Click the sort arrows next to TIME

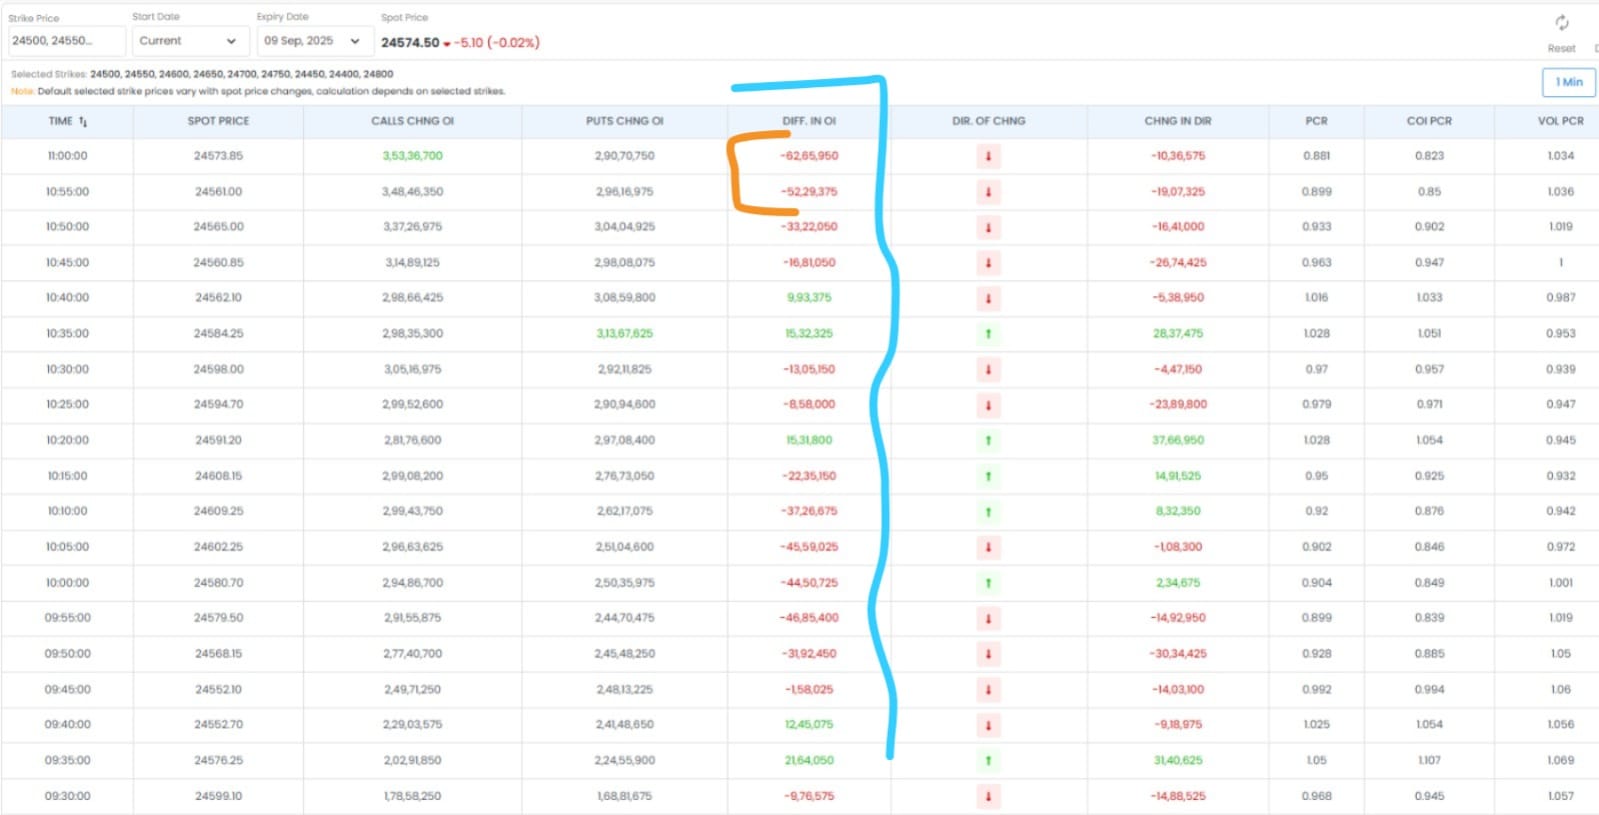pos(83,122)
